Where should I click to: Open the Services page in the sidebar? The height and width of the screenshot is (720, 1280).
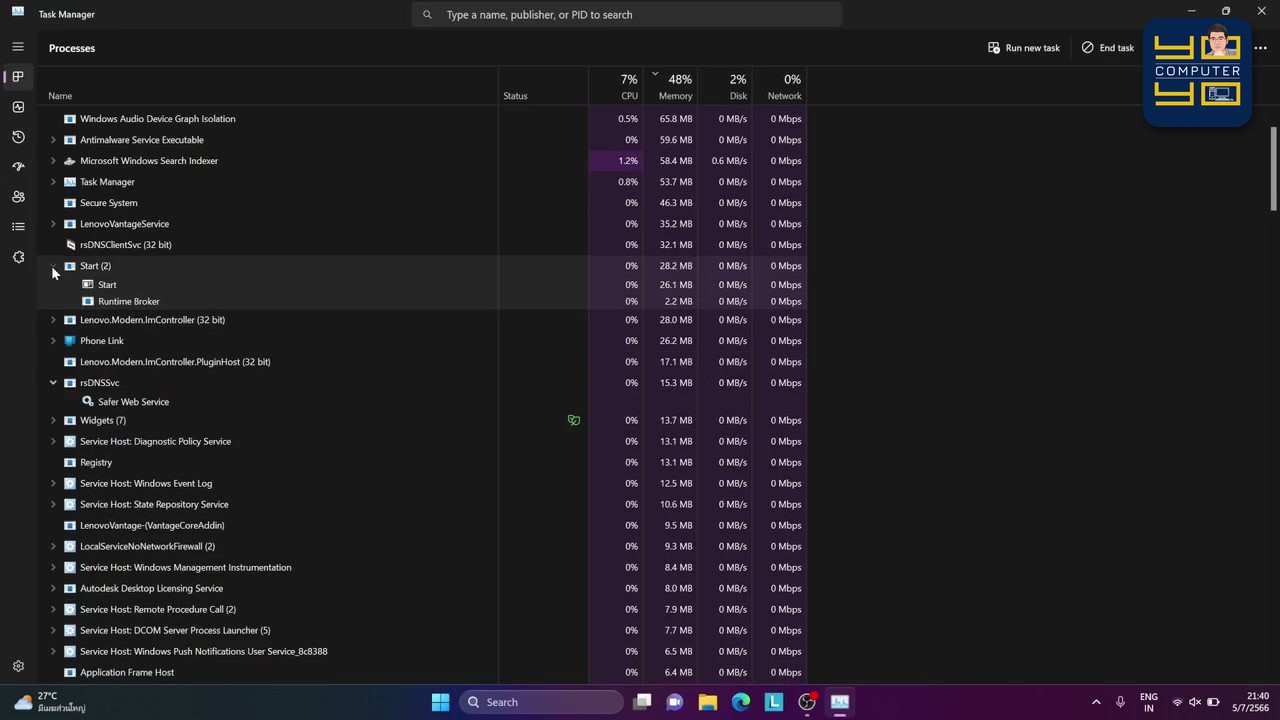(x=18, y=257)
